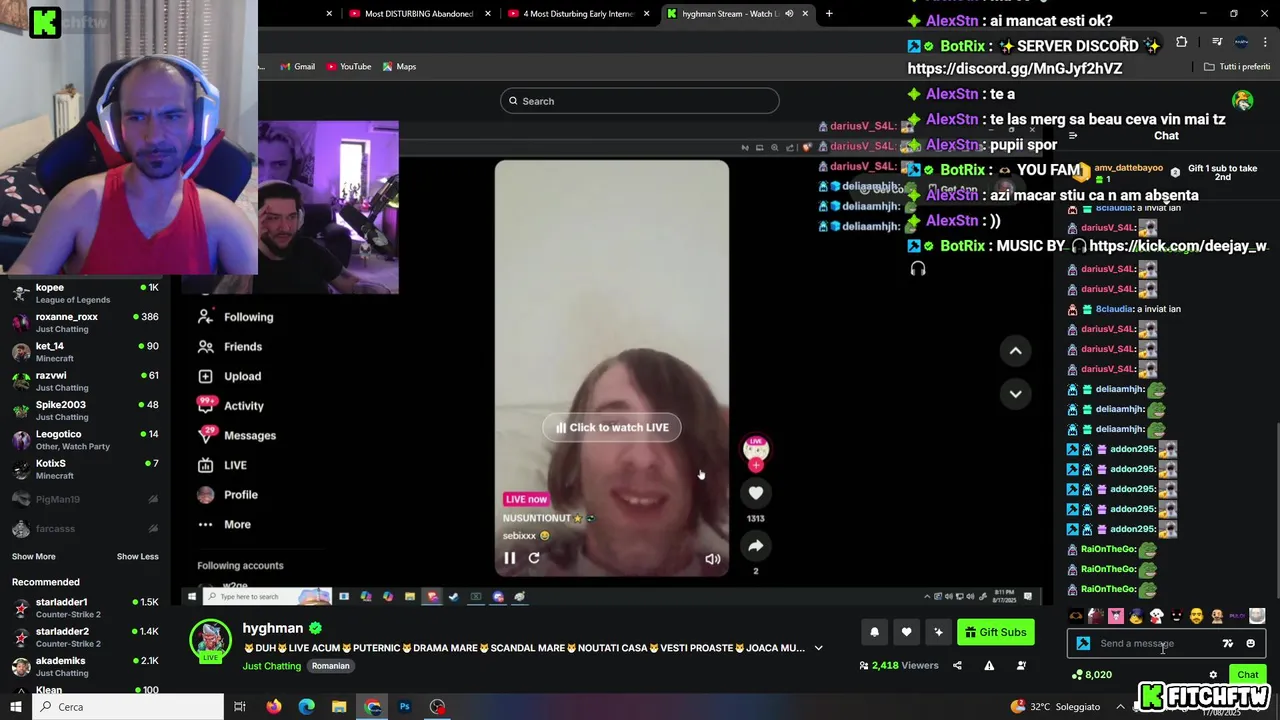Open the Just Chatting category link
1280x720 pixels.
pyautogui.click(x=271, y=666)
